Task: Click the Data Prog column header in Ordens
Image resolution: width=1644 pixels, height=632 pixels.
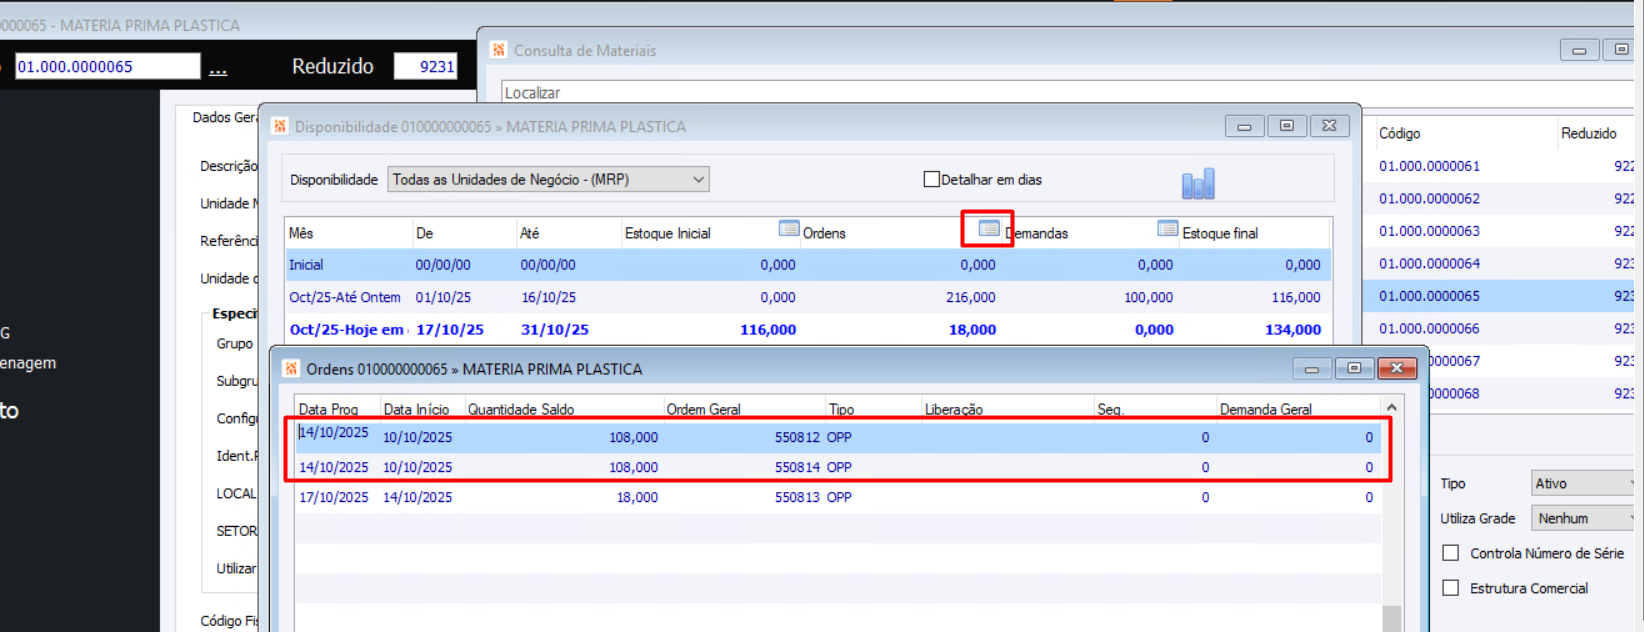Action: [x=329, y=409]
